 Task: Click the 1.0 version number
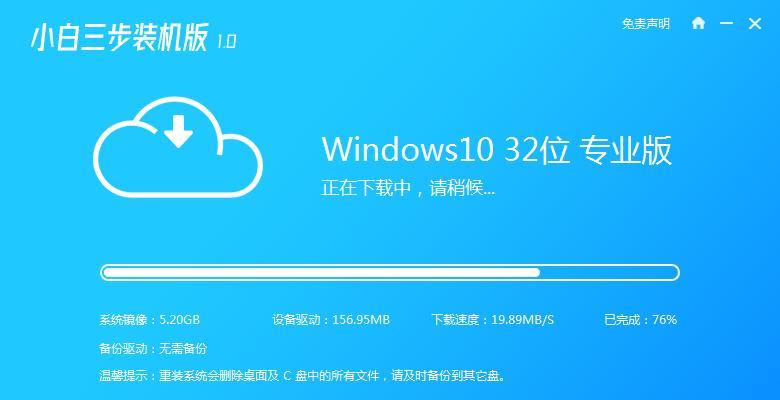(226, 41)
